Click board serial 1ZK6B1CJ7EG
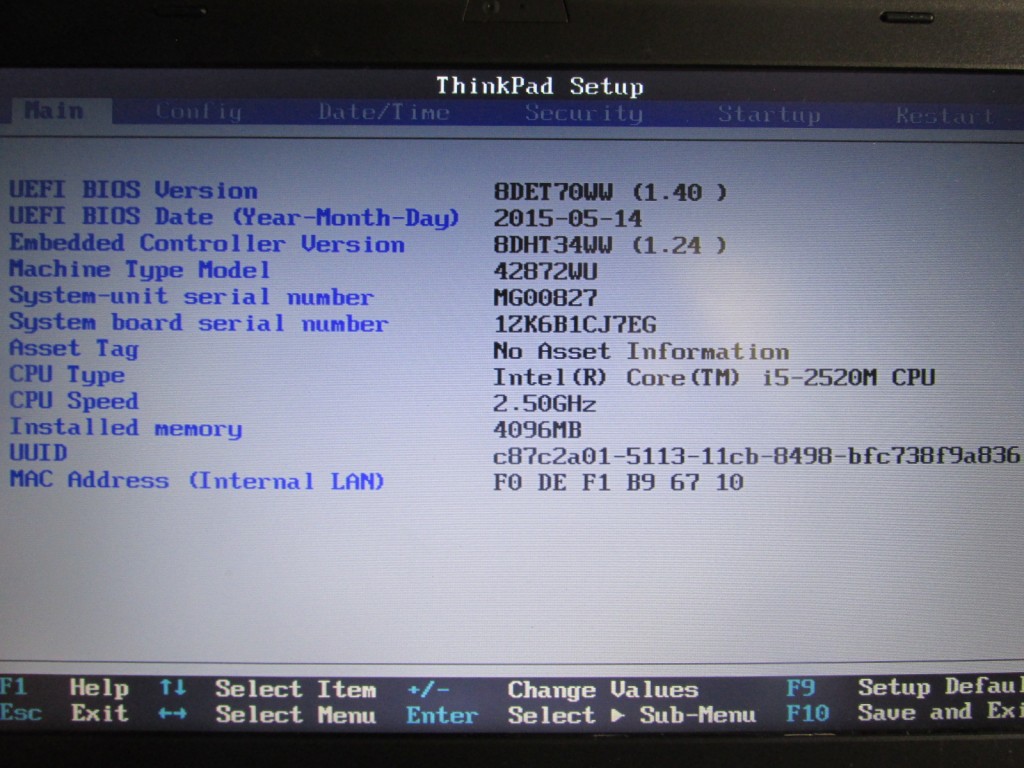 [575, 325]
